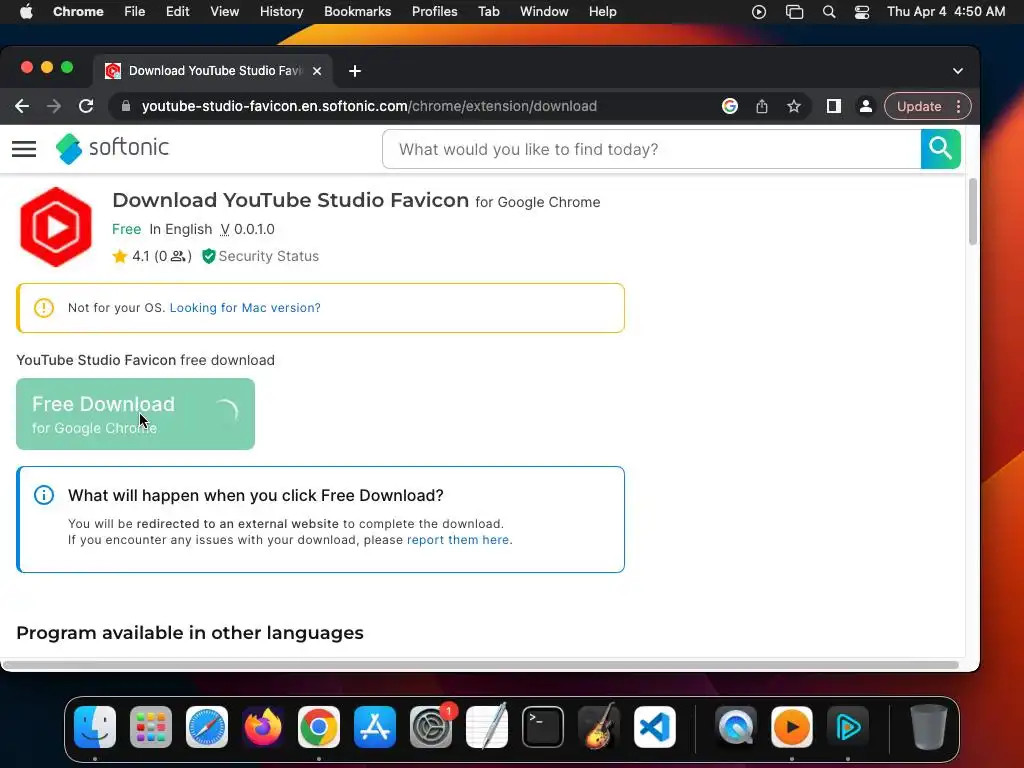
Task: Open the Bookmarks menu
Action: tap(357, 12)
